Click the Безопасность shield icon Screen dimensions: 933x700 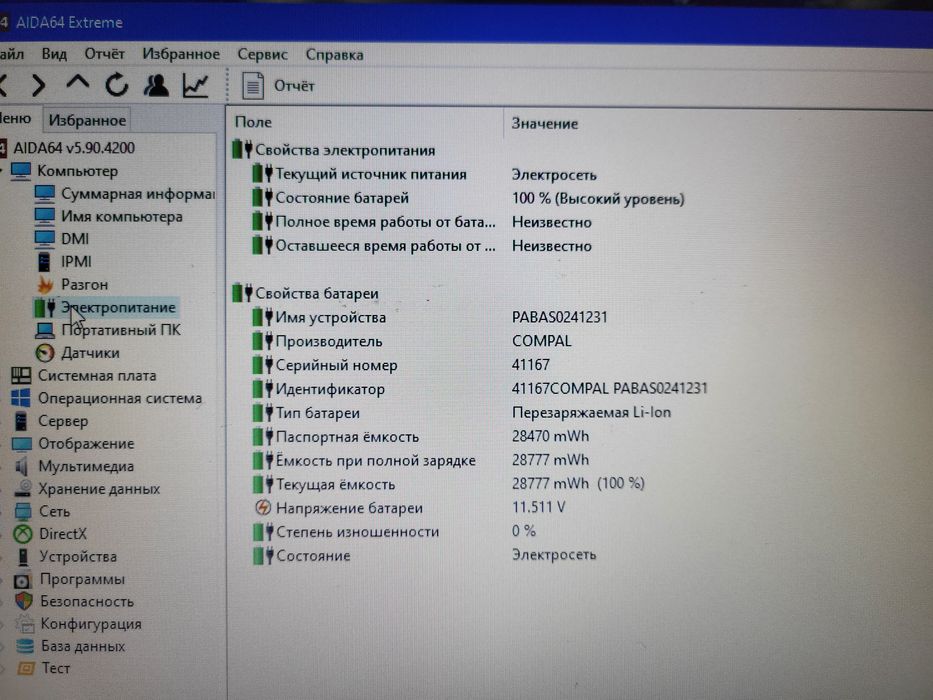click(24, 601)
